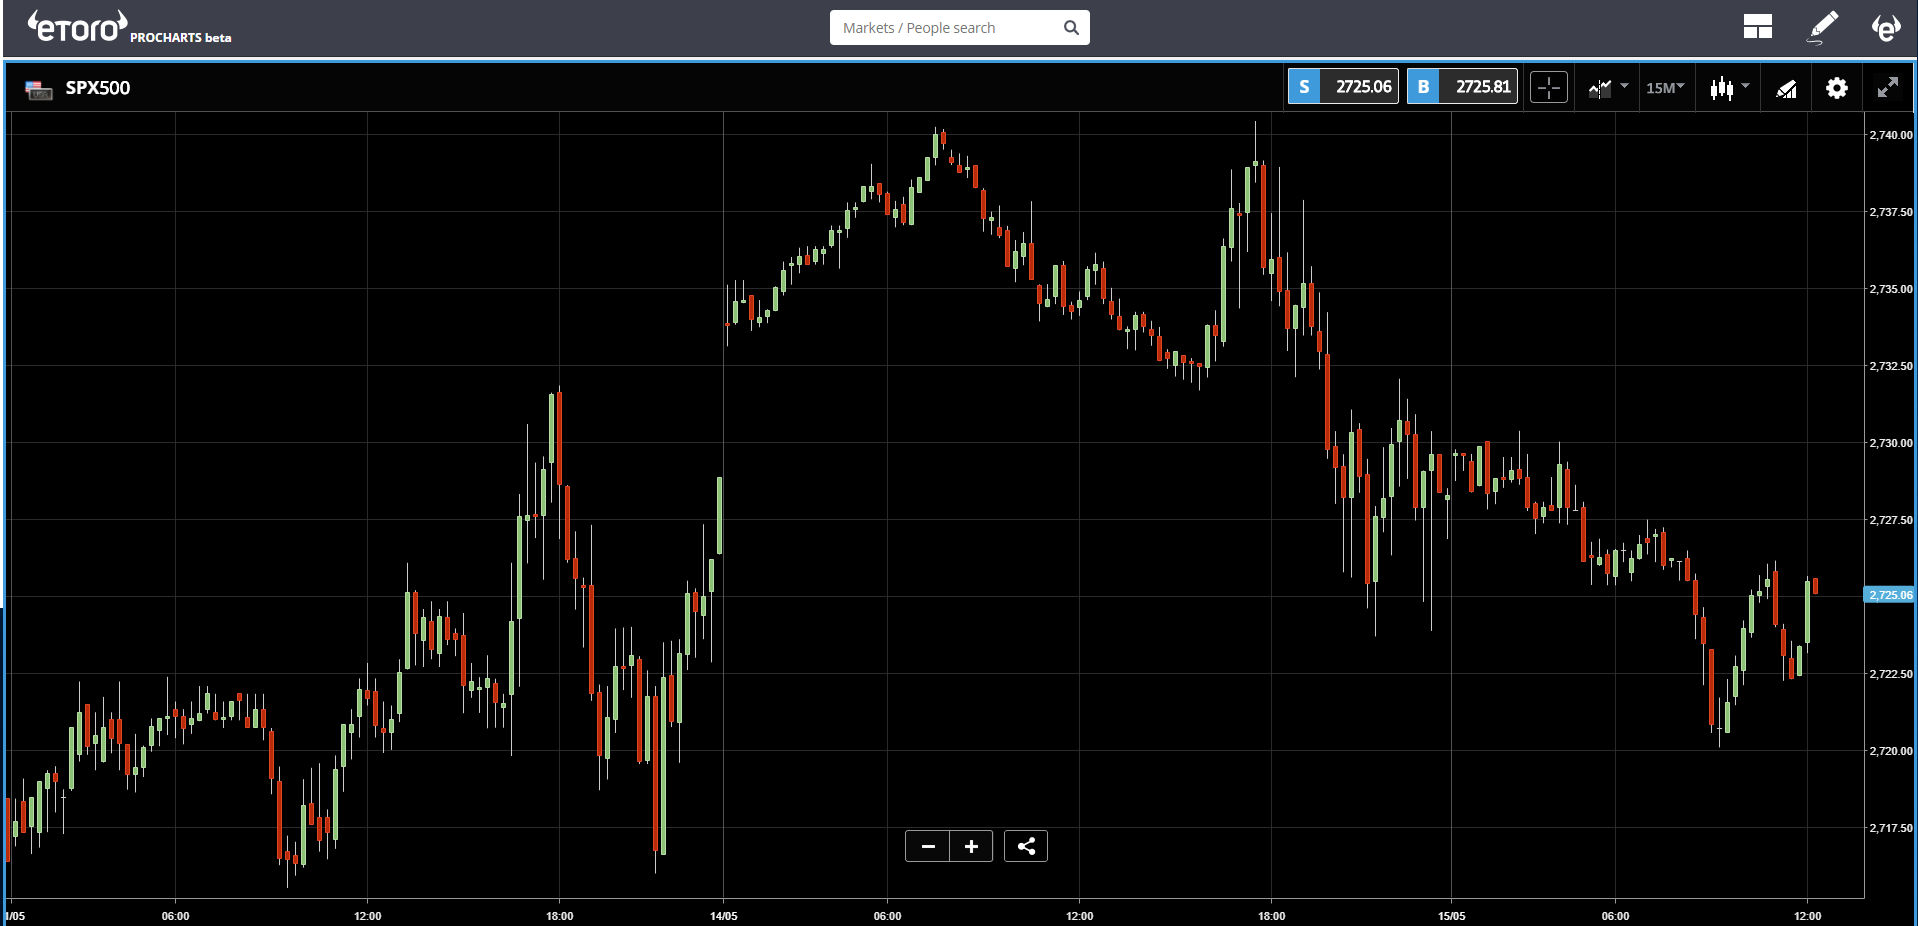Open the 15M timeframe dropdown
Screen dimensions: 1918x926
click(x=1665, y=88)
